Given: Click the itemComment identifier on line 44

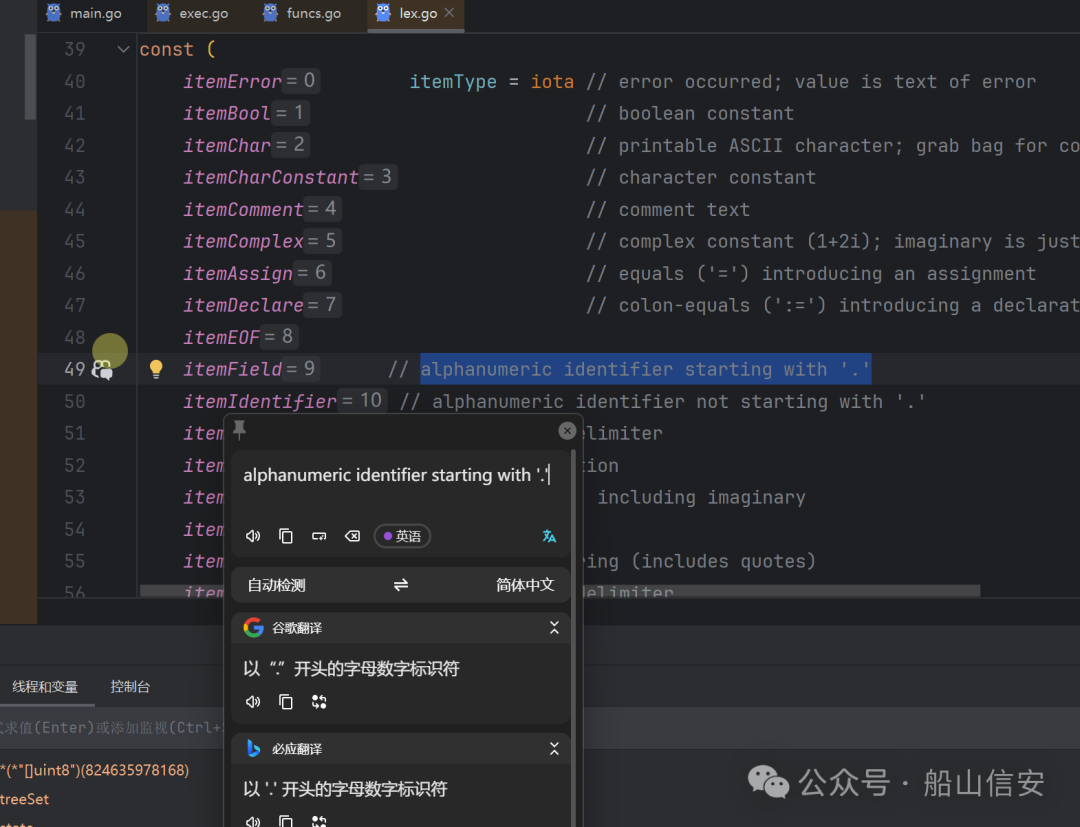Looking at the screenshot, I should click(x=243, y=210).
